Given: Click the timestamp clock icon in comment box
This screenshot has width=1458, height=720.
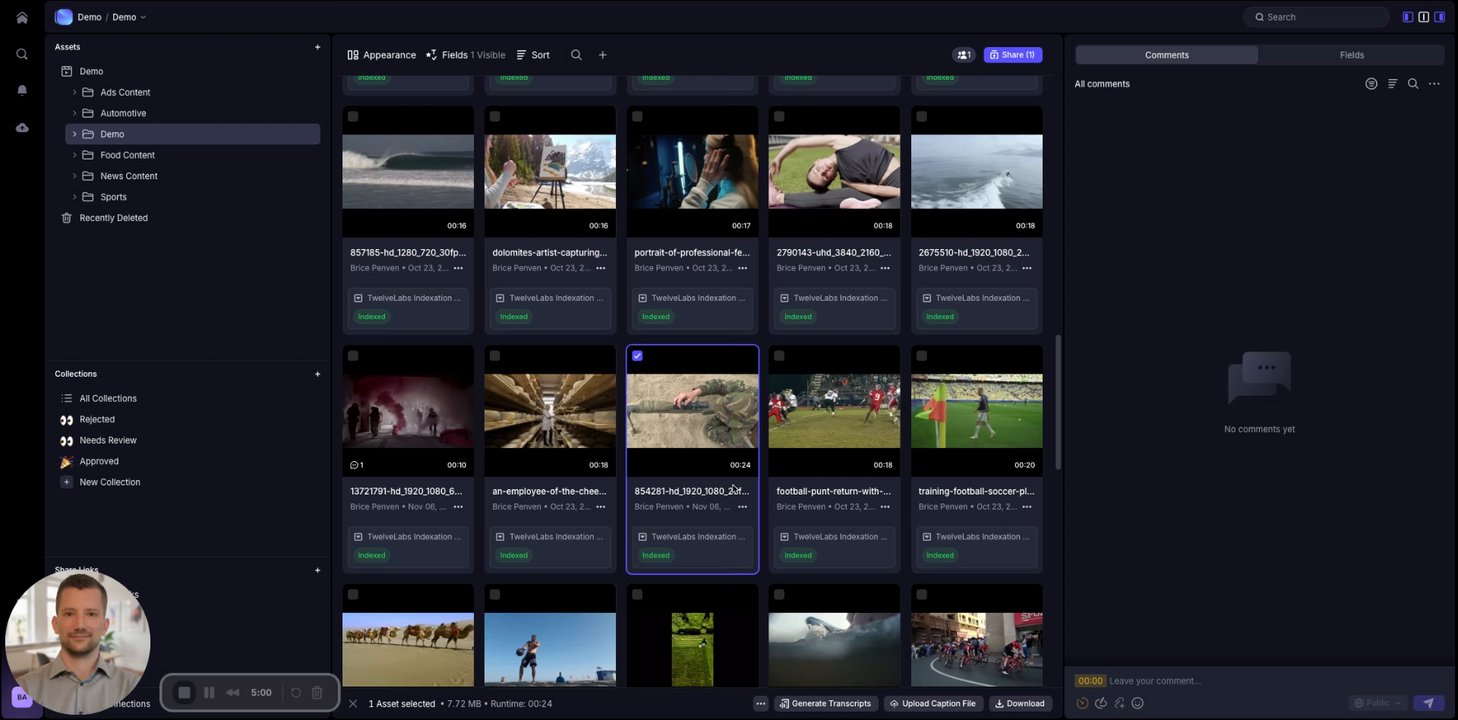Looking at the screenshot, I should 1082,703.
